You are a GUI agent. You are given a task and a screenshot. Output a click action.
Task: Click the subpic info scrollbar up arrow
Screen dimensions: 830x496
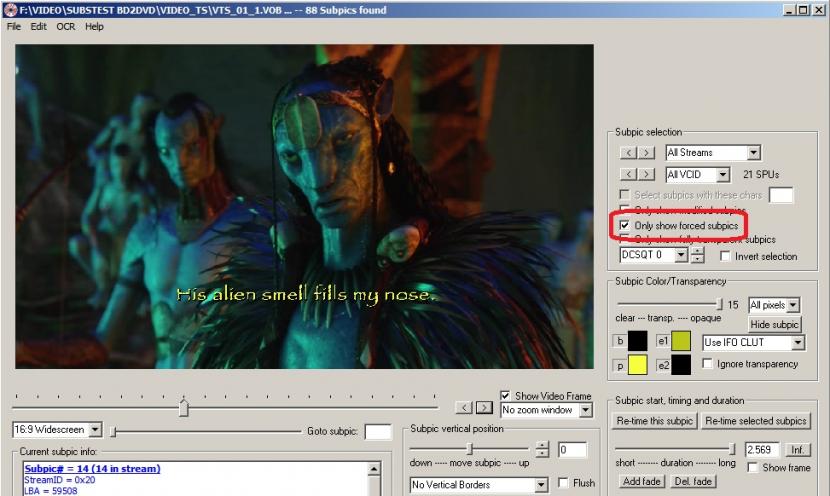click(374, 470)
